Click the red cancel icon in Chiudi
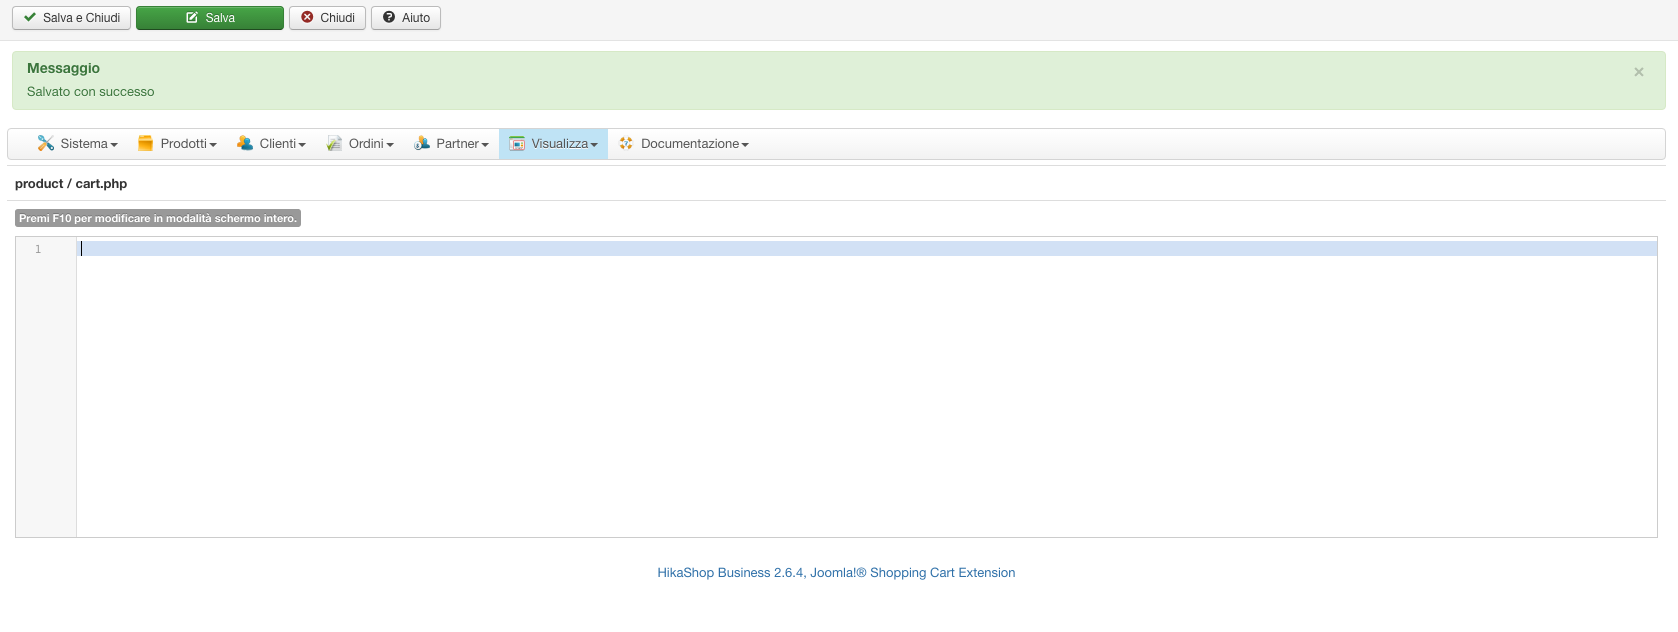Viewport: 1678px width, 632px height. (307, 17)
